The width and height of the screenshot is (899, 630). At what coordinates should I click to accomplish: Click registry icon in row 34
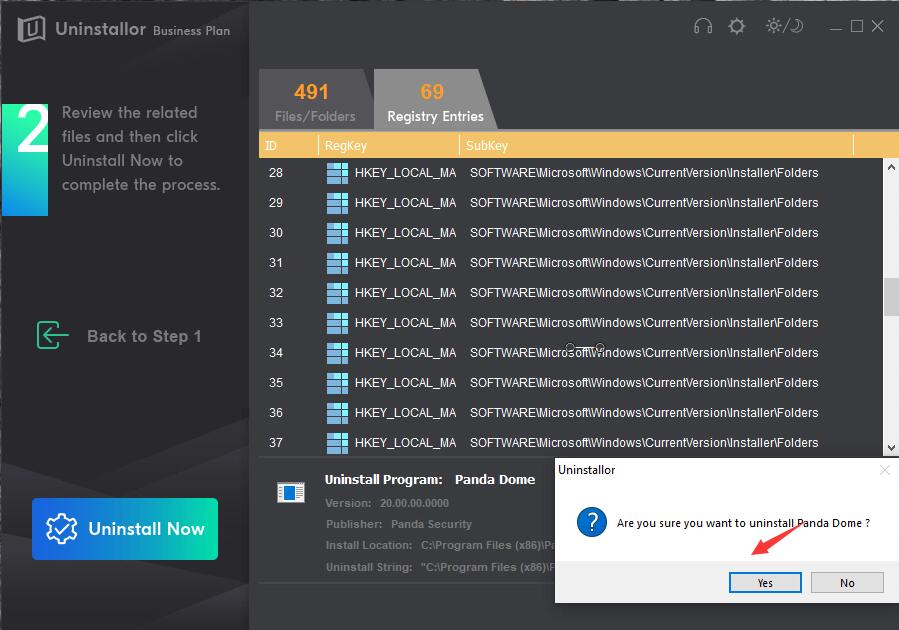[x=337, y=353]
